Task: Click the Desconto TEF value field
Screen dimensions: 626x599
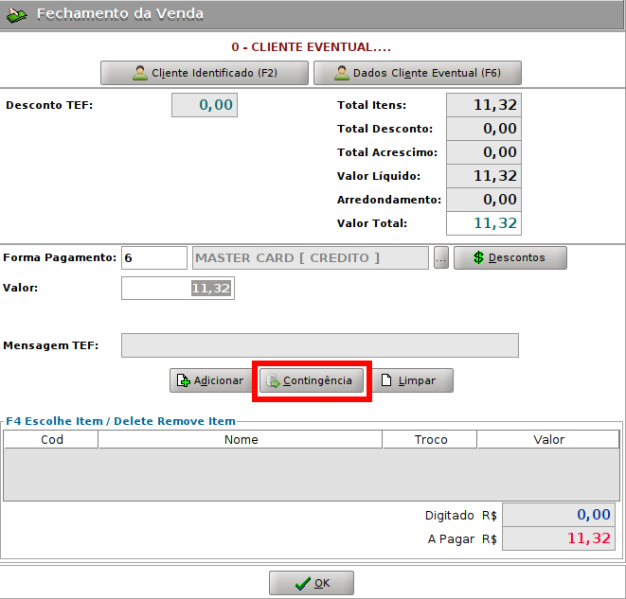Action: (204, 104)
